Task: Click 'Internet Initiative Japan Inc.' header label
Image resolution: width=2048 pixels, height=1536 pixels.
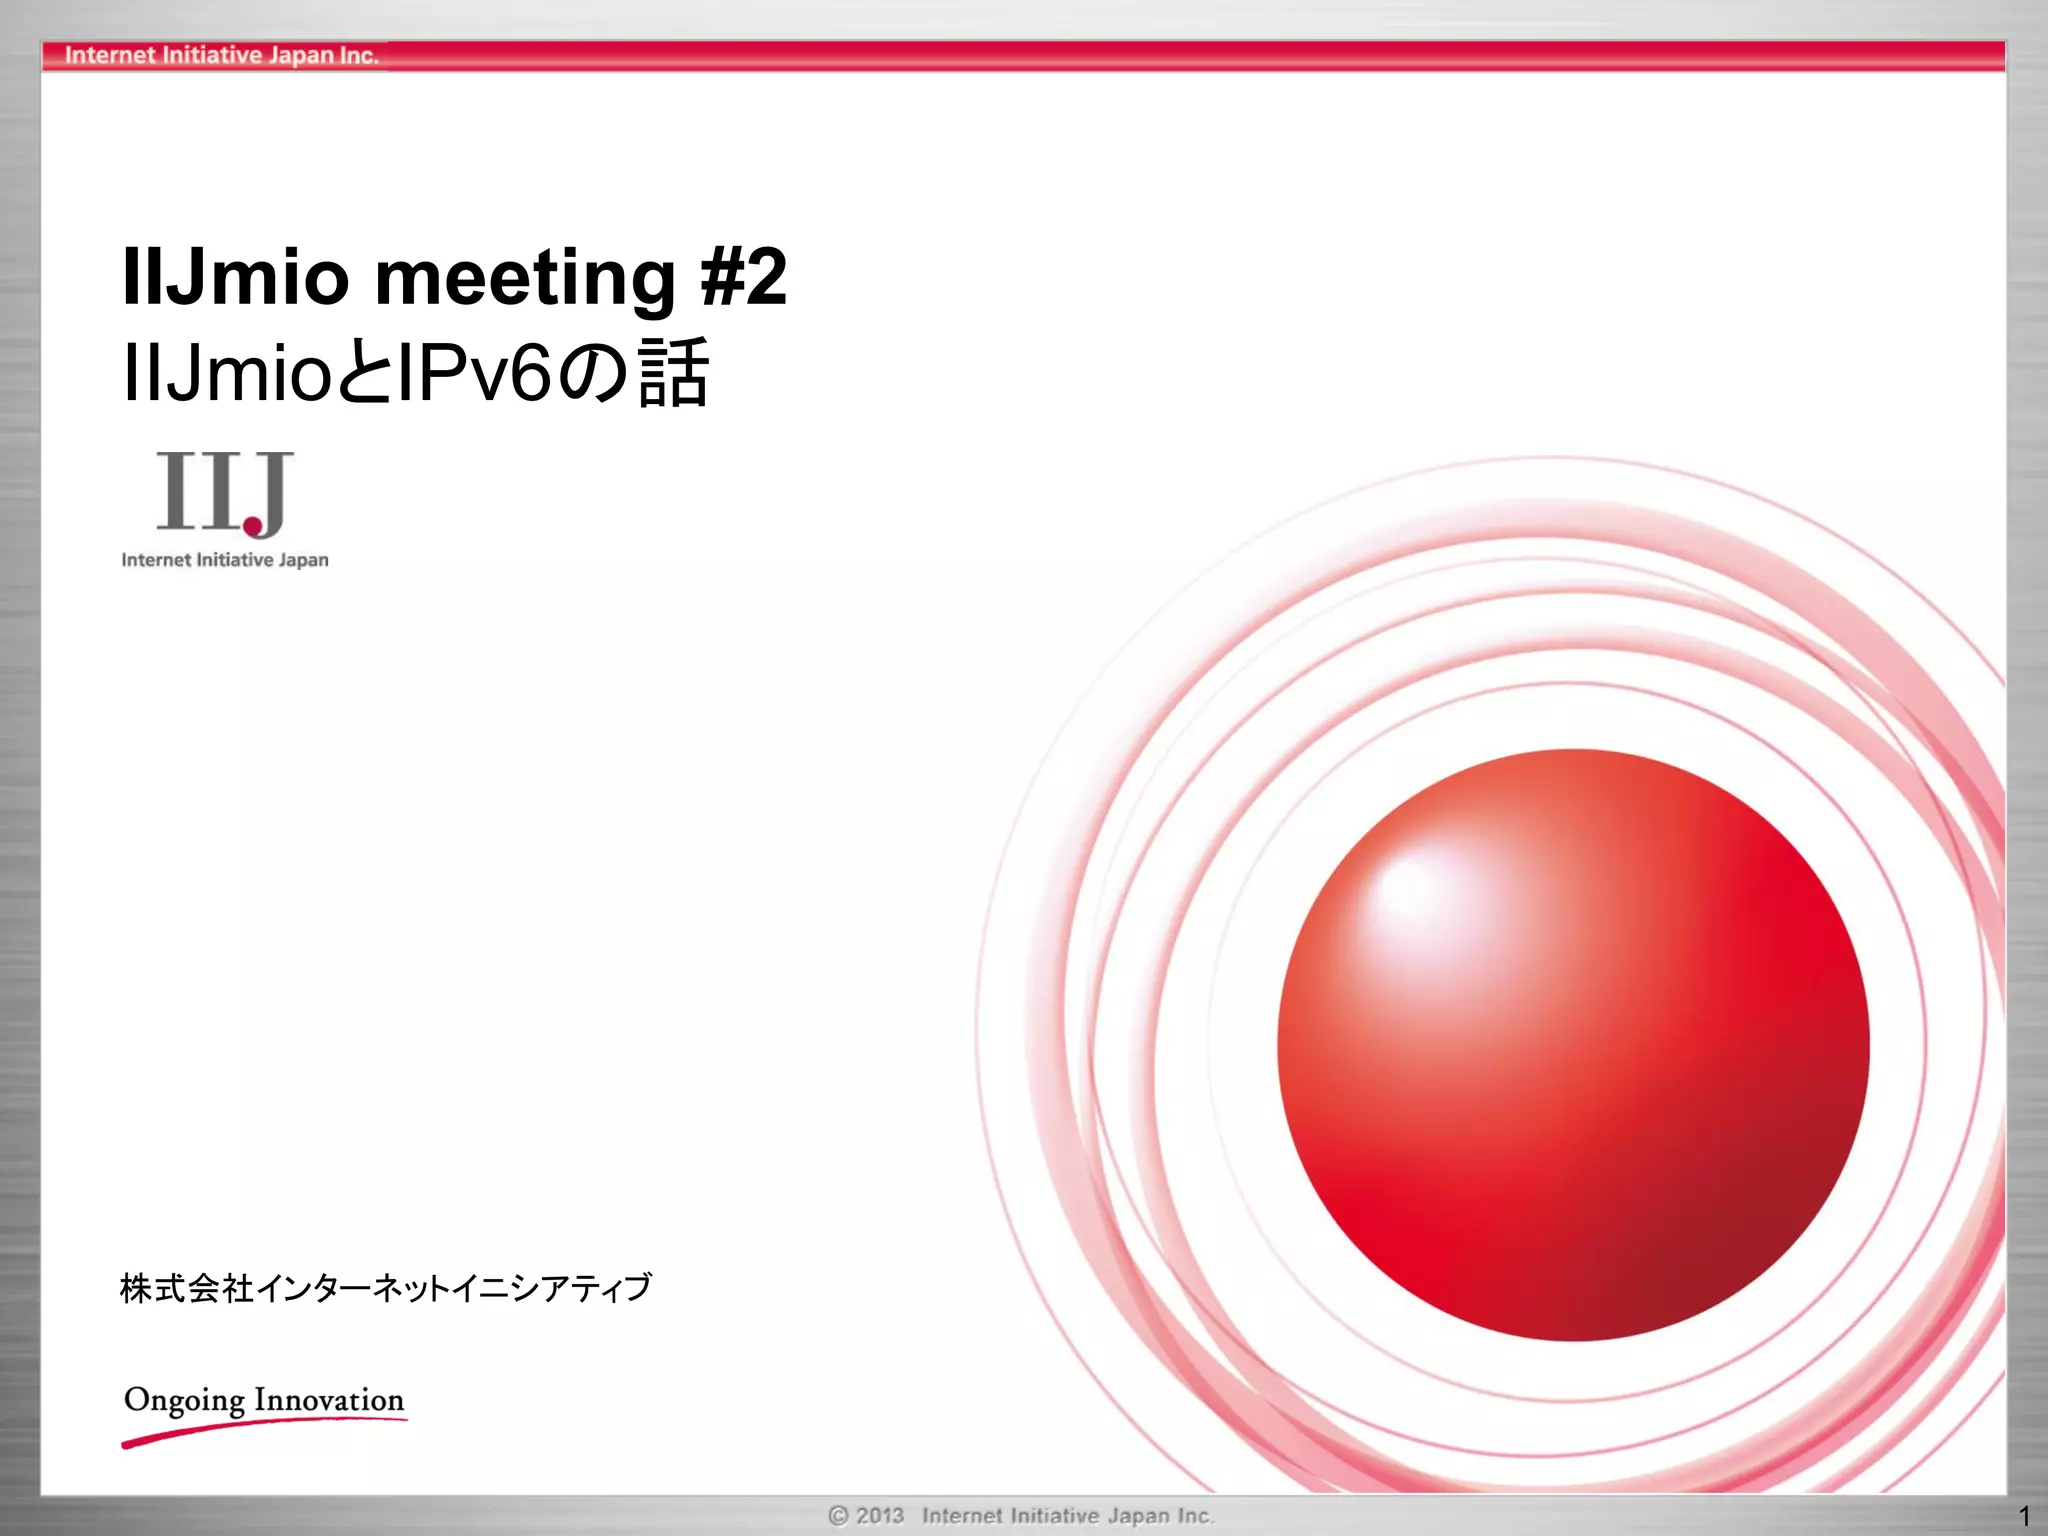Action: pyautogui.click(x=221, y=55)
